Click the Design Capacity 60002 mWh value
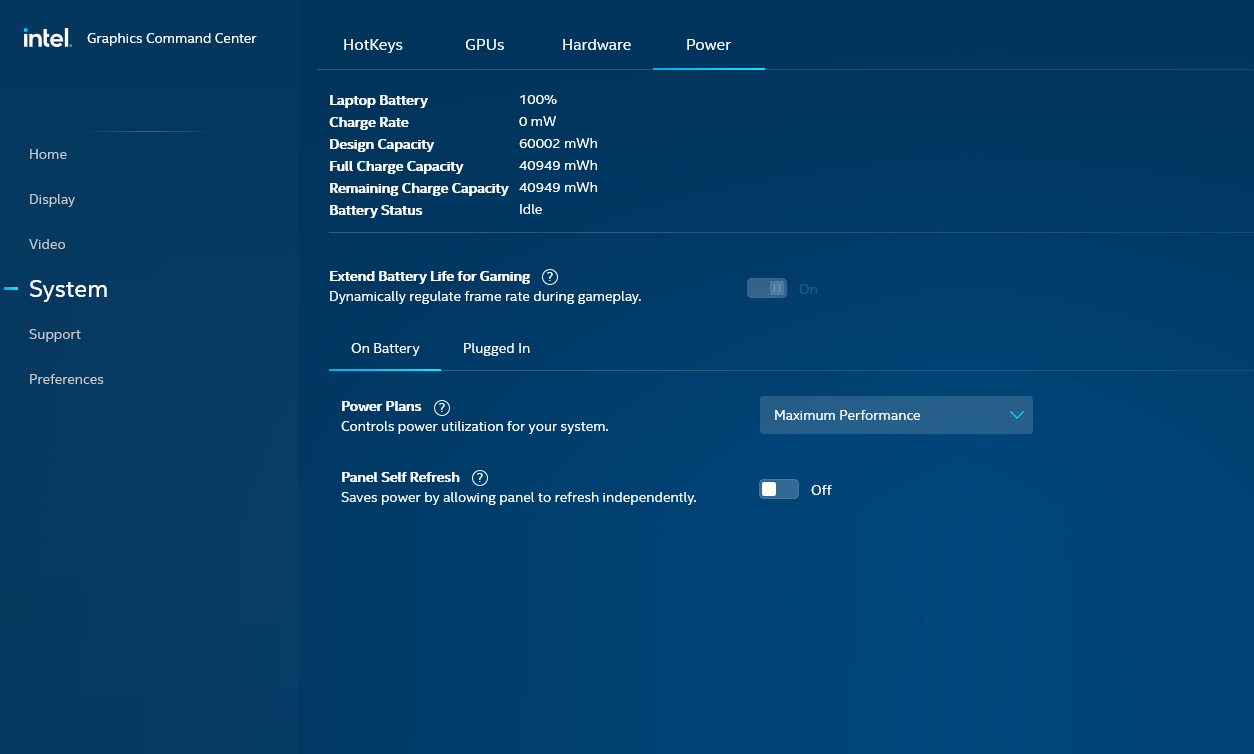The height and width of the screenshot is (754, 1254). [558, 144]
